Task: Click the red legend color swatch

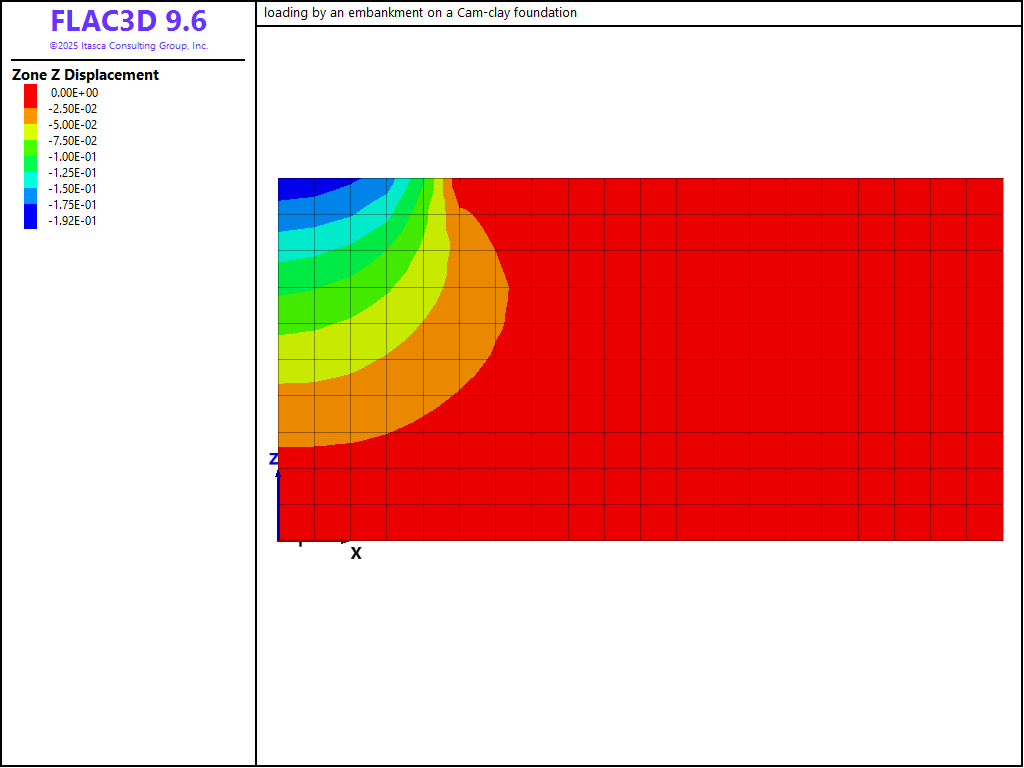Action: [30, 94]
